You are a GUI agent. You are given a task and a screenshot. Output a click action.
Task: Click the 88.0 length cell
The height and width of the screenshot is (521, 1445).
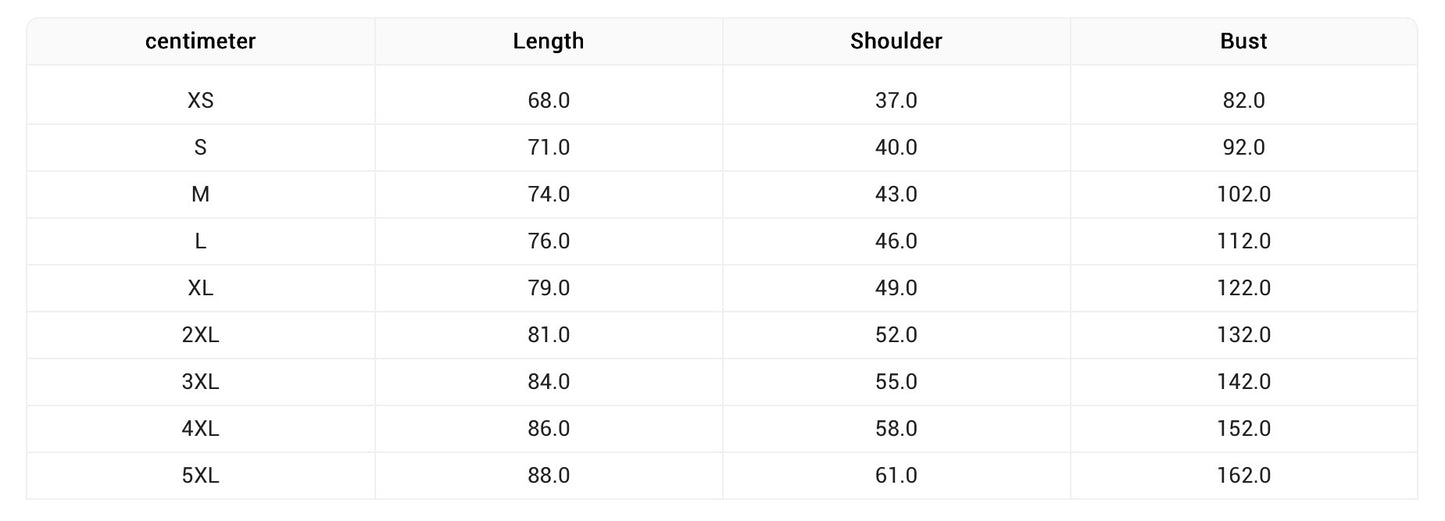[548, 476]
